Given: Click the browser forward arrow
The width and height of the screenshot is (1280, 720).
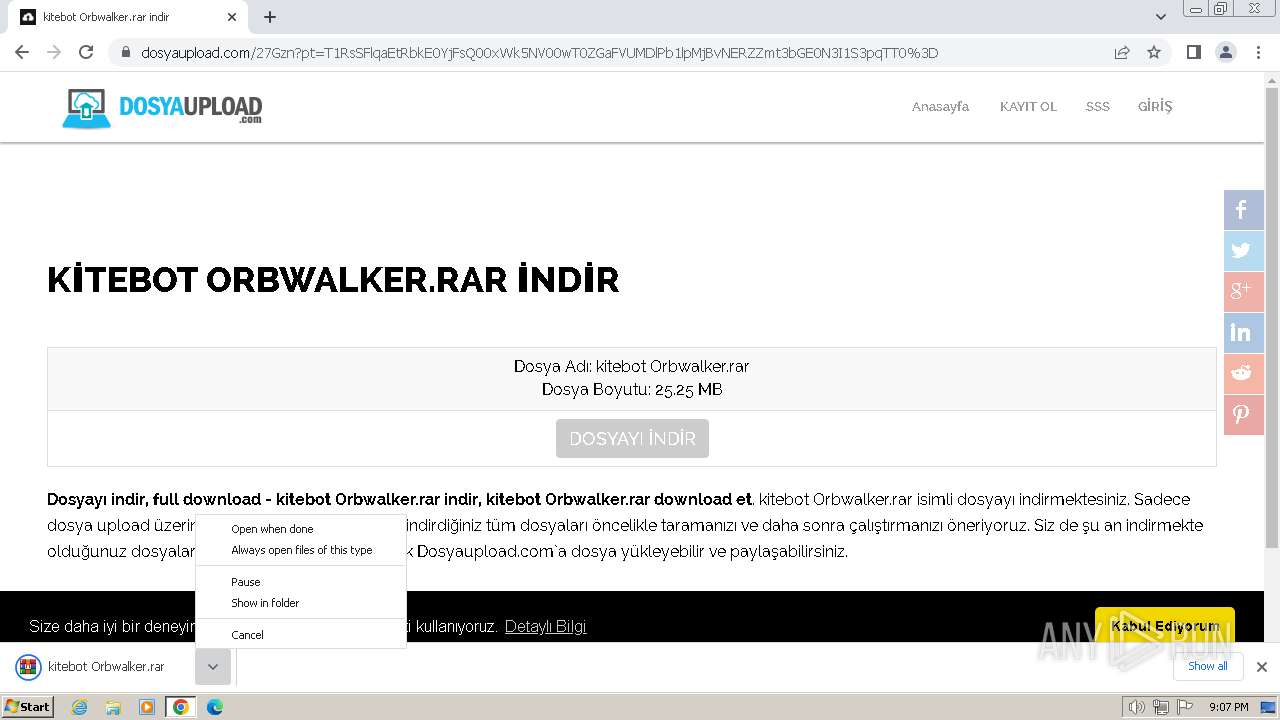Looking at the screenshot, I should coord(54,52).
